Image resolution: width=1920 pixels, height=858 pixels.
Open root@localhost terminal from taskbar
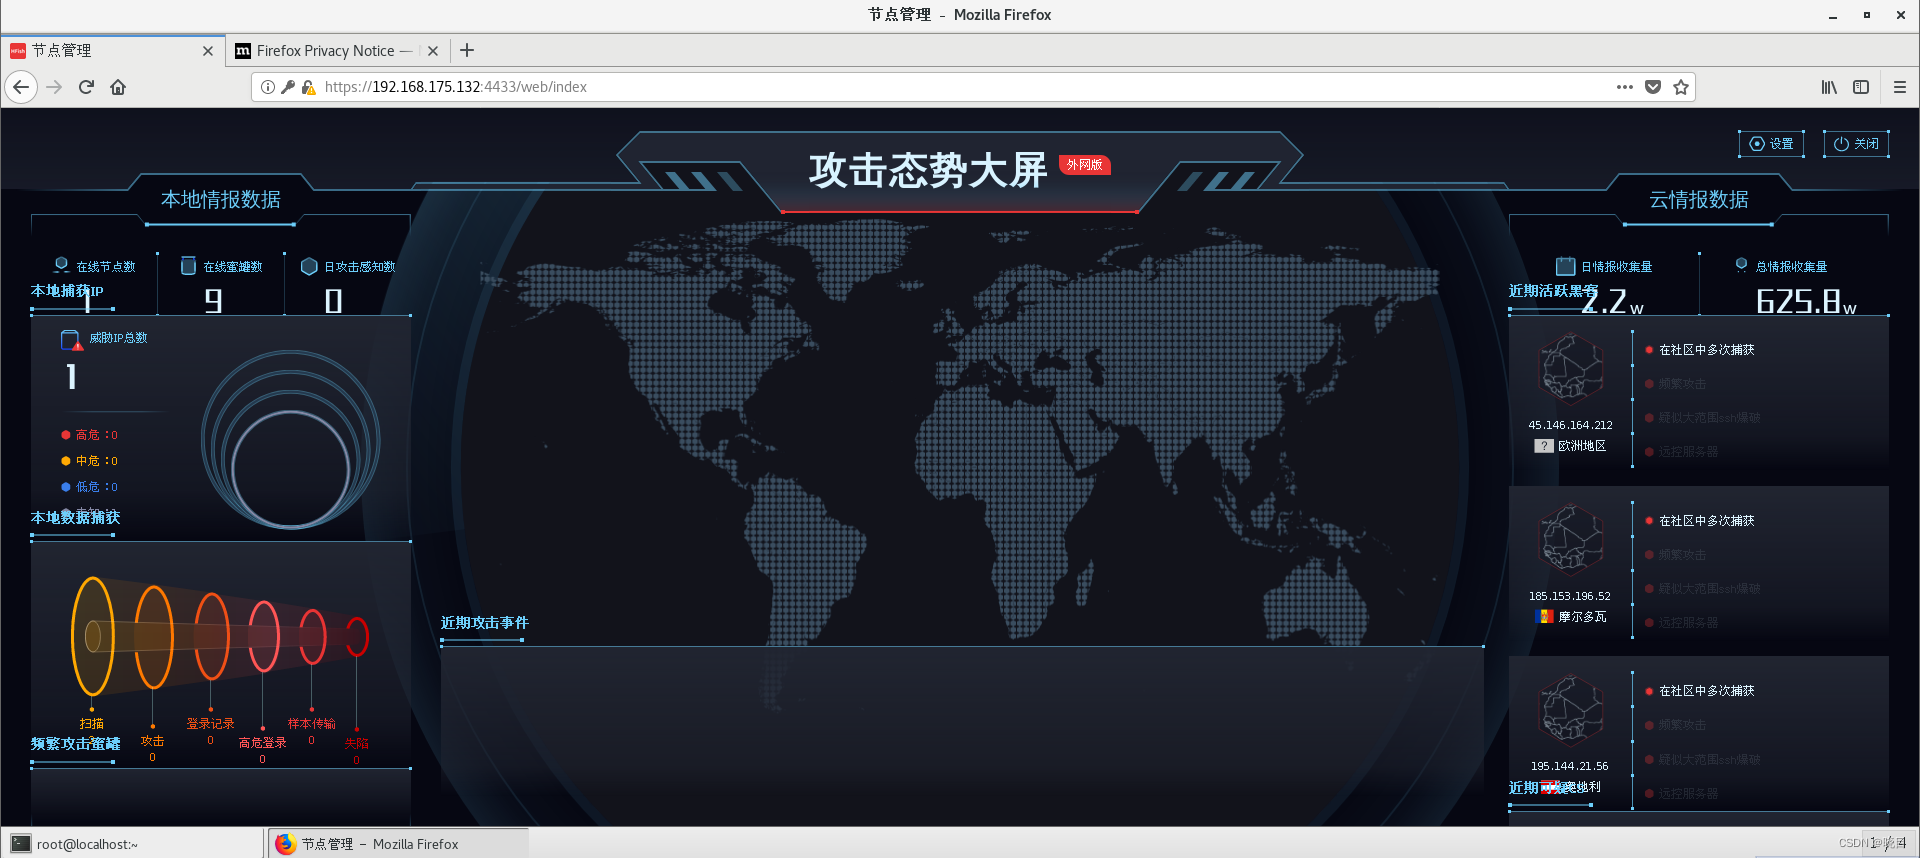click(x=133, y=844)
